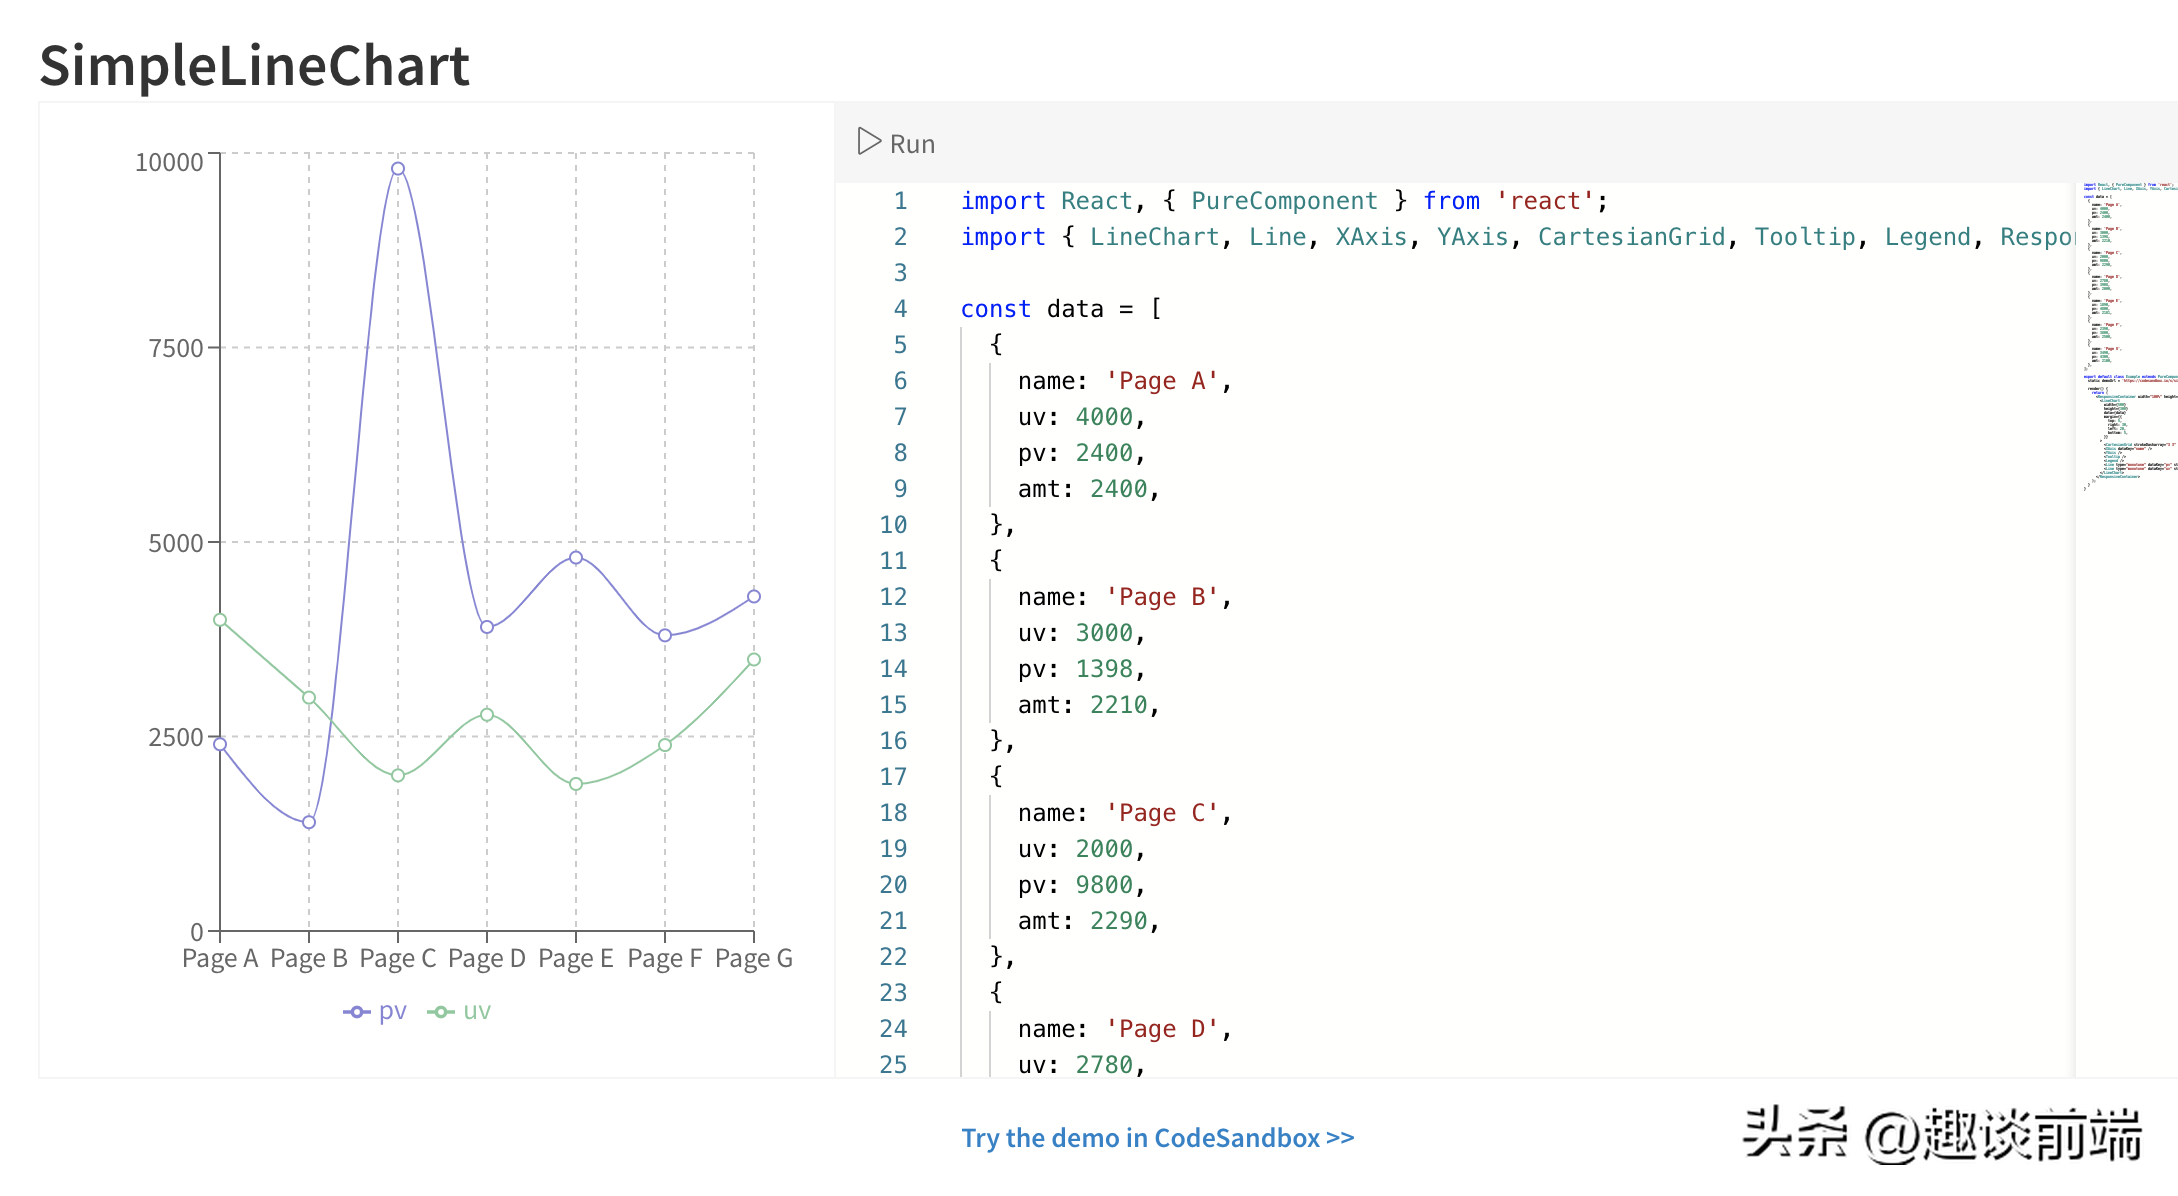Click the Page D x-axis label

[487, 959]
